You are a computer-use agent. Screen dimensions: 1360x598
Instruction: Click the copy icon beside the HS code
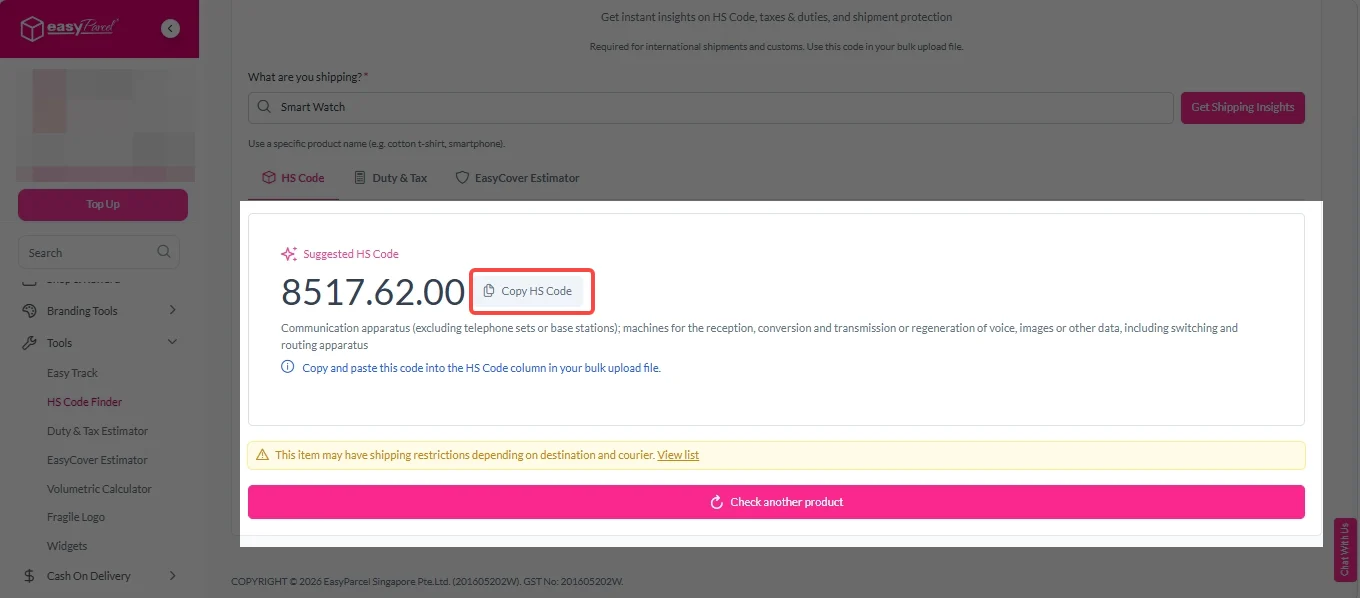[x=489, y=291]
